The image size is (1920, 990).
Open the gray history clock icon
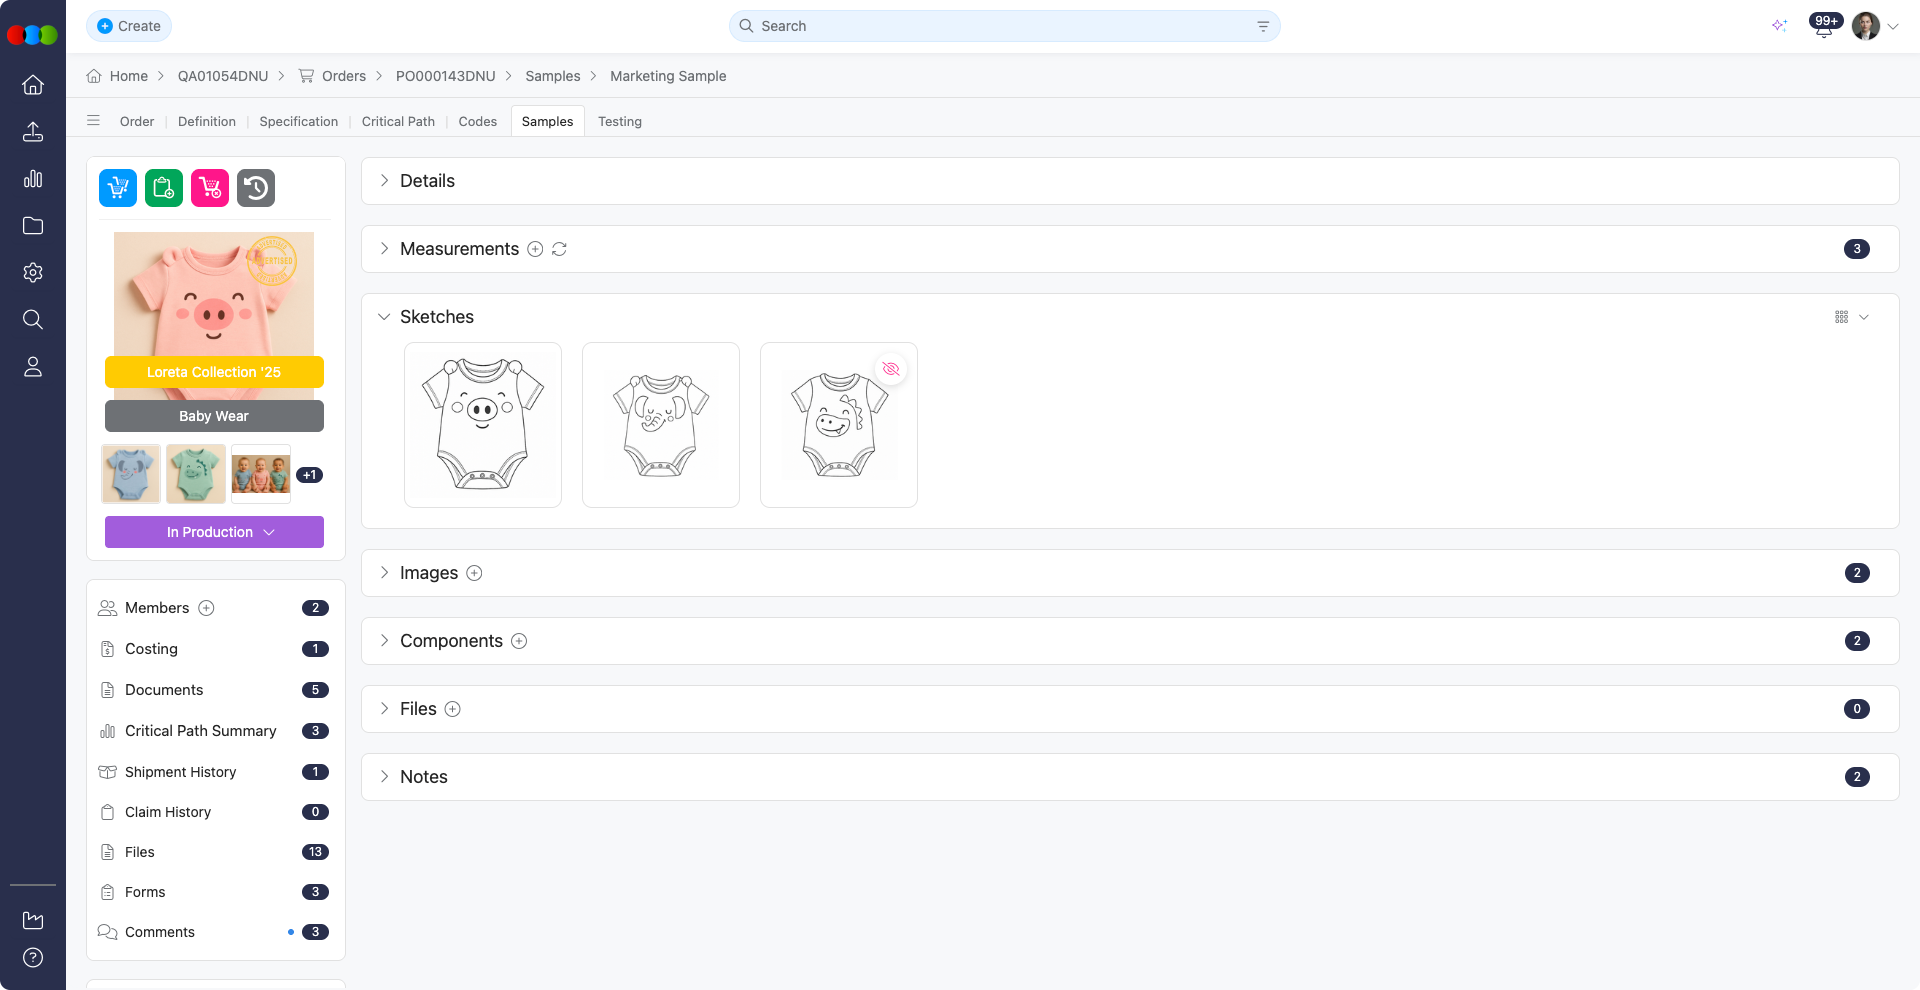(256, 188)
